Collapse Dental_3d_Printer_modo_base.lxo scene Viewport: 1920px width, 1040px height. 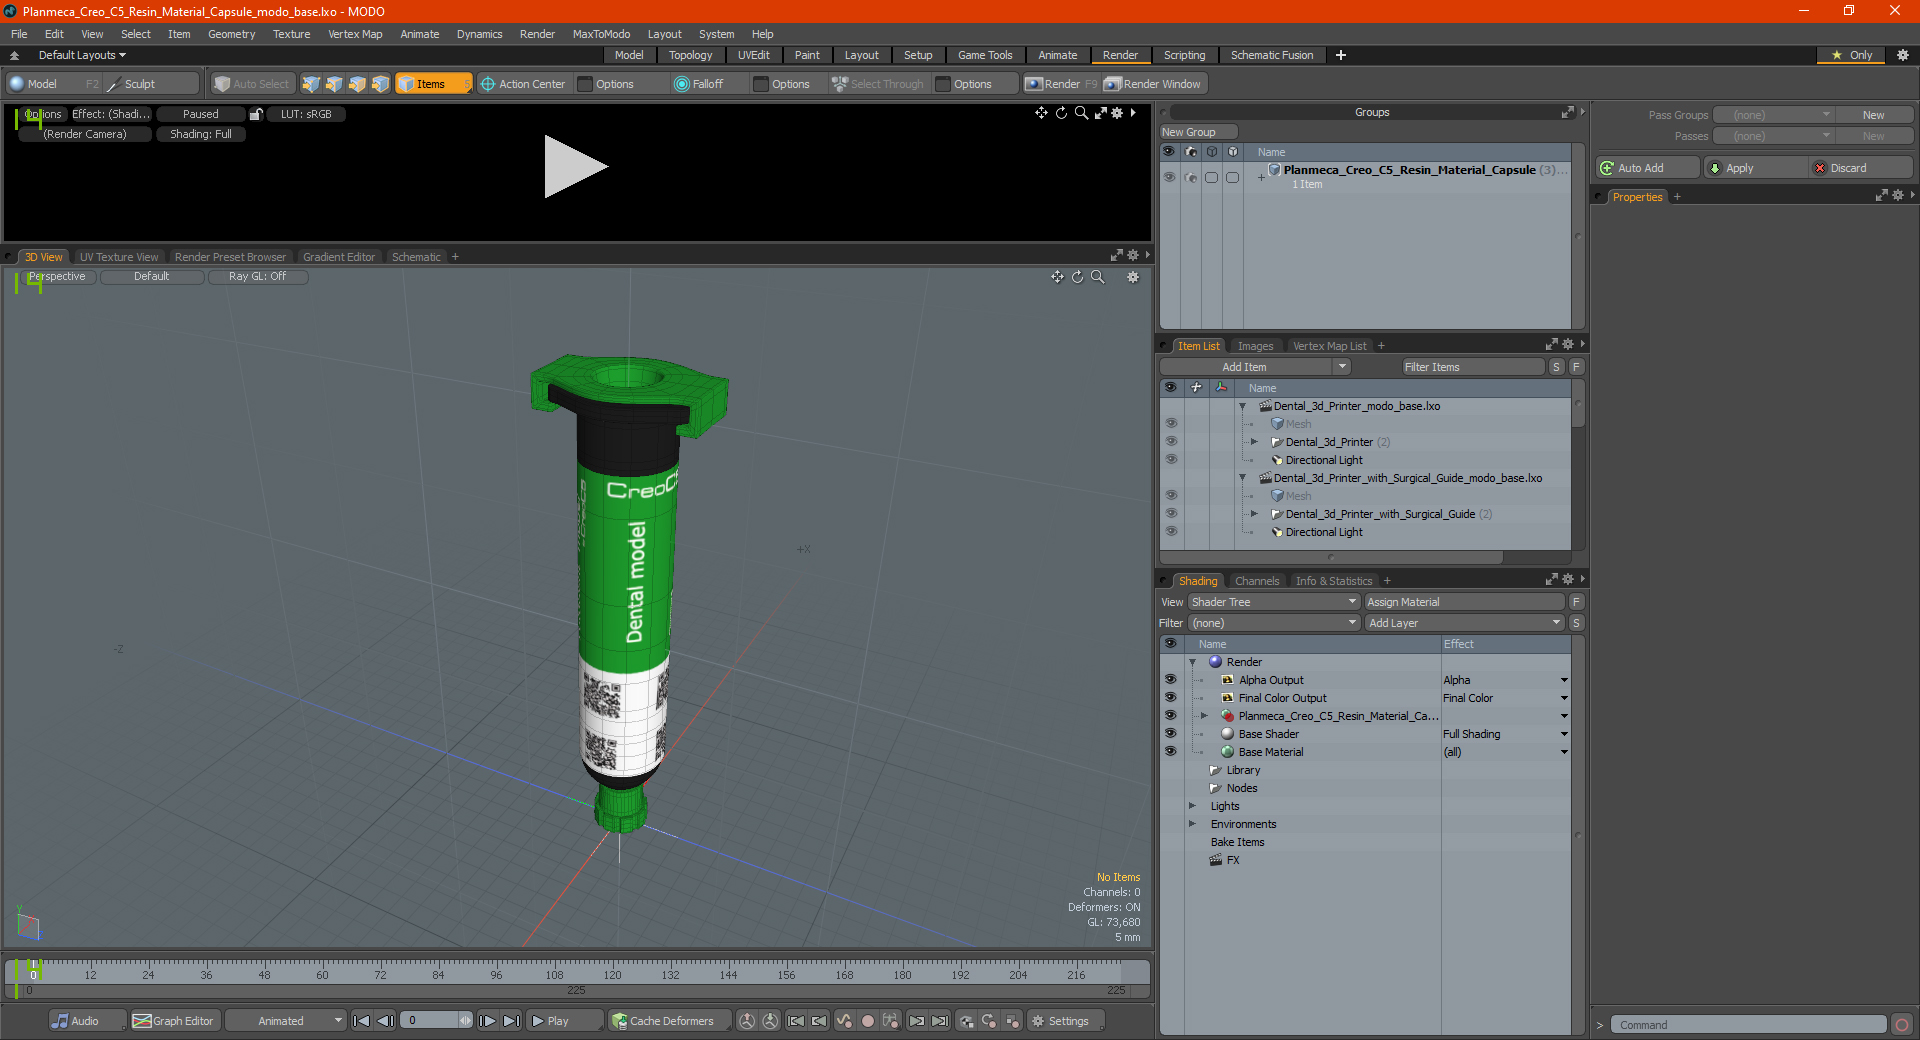pos(1243,406)
